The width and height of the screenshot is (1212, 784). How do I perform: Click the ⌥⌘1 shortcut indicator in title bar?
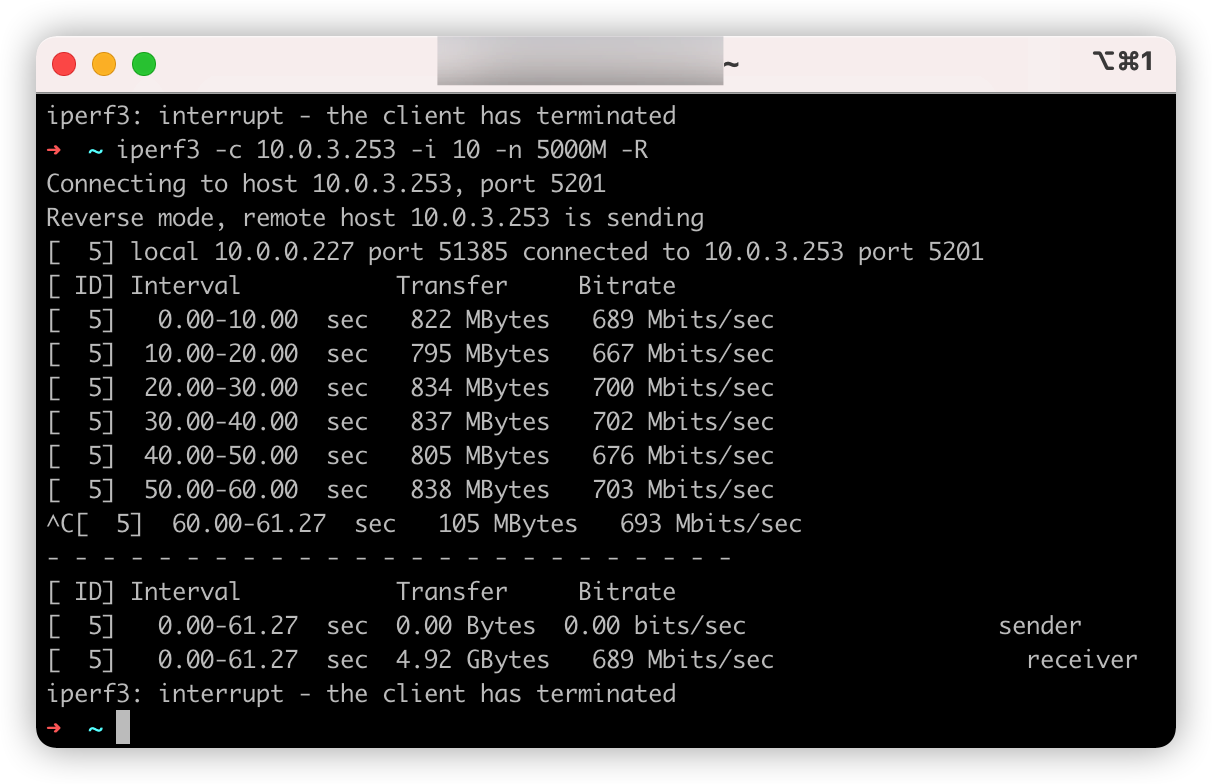[1123, 62]
